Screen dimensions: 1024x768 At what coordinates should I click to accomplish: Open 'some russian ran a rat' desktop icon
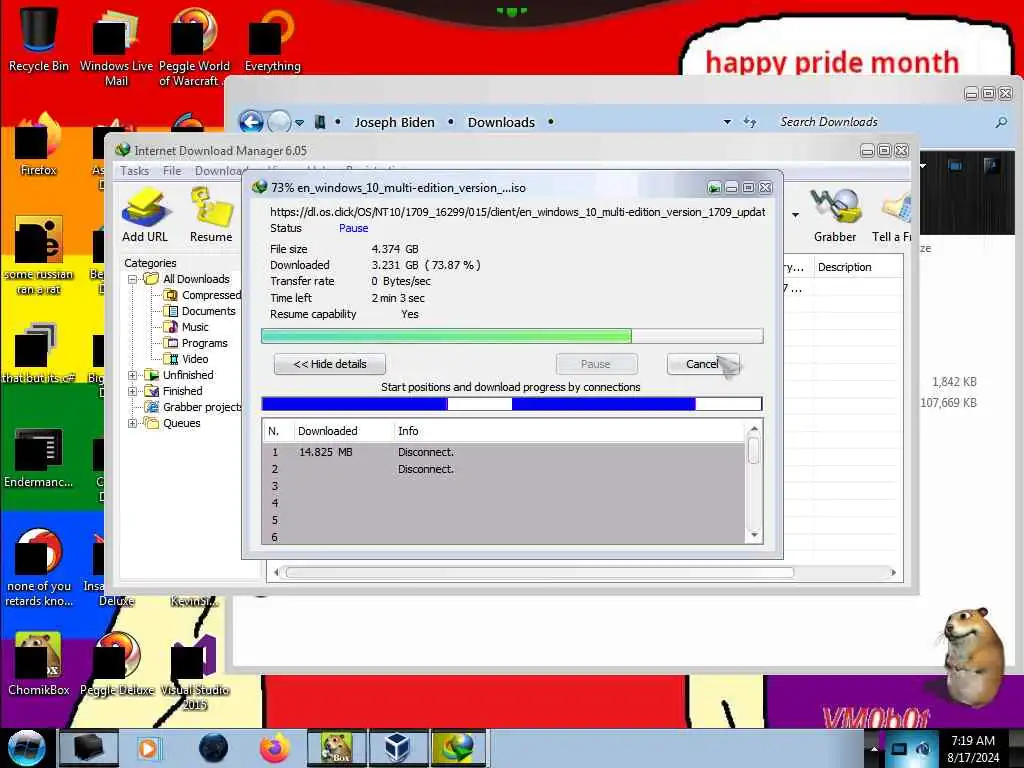click(39, 255)
